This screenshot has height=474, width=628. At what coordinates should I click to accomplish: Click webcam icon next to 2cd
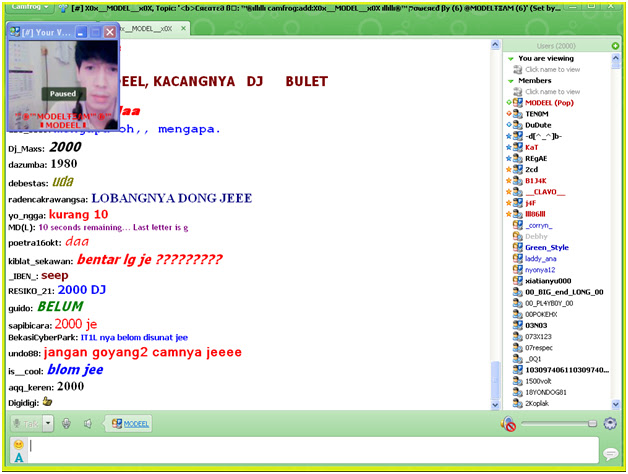pos(518,169)
